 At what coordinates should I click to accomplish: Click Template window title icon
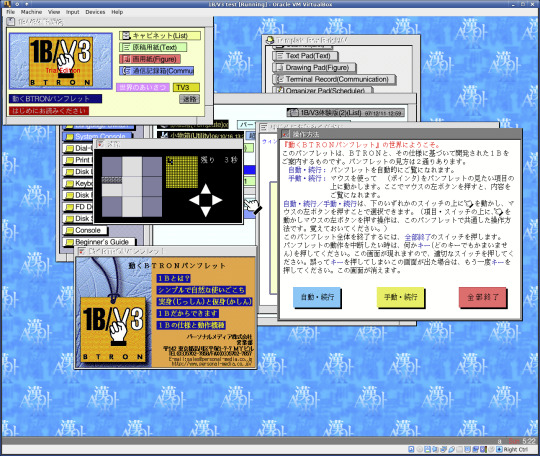point(269,40)
